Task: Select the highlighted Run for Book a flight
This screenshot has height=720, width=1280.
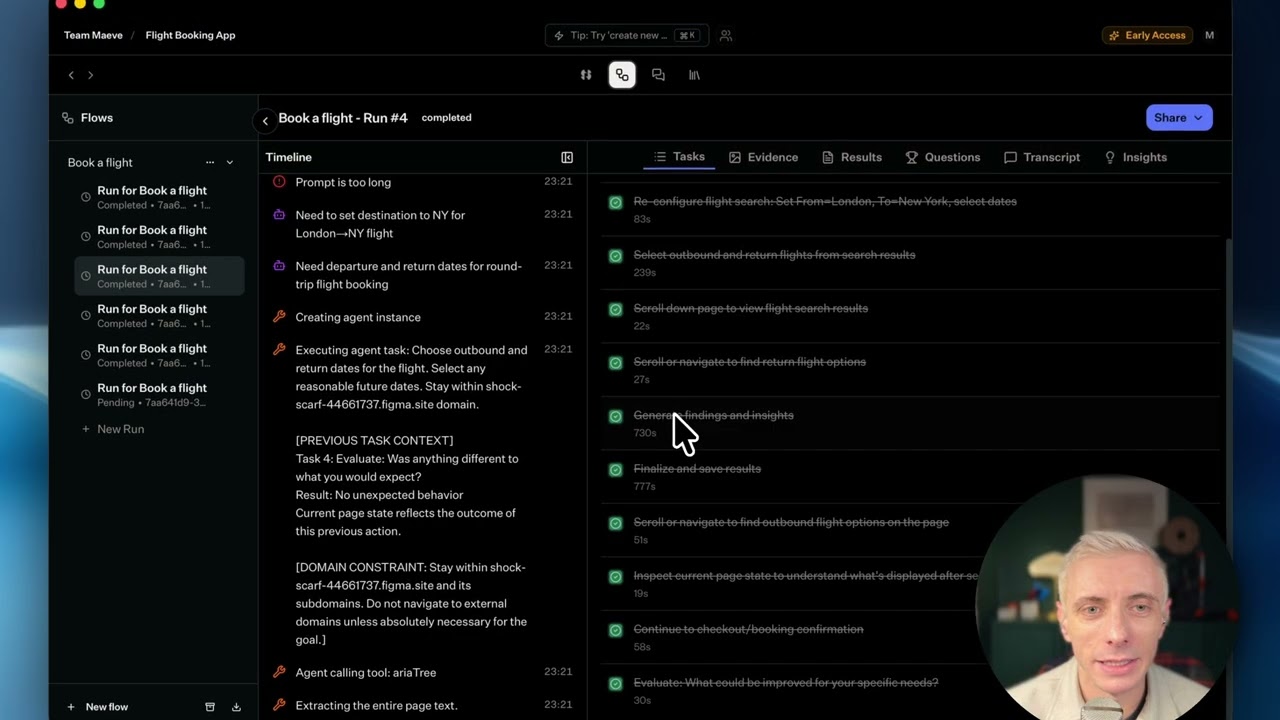Action: (159, 276)
